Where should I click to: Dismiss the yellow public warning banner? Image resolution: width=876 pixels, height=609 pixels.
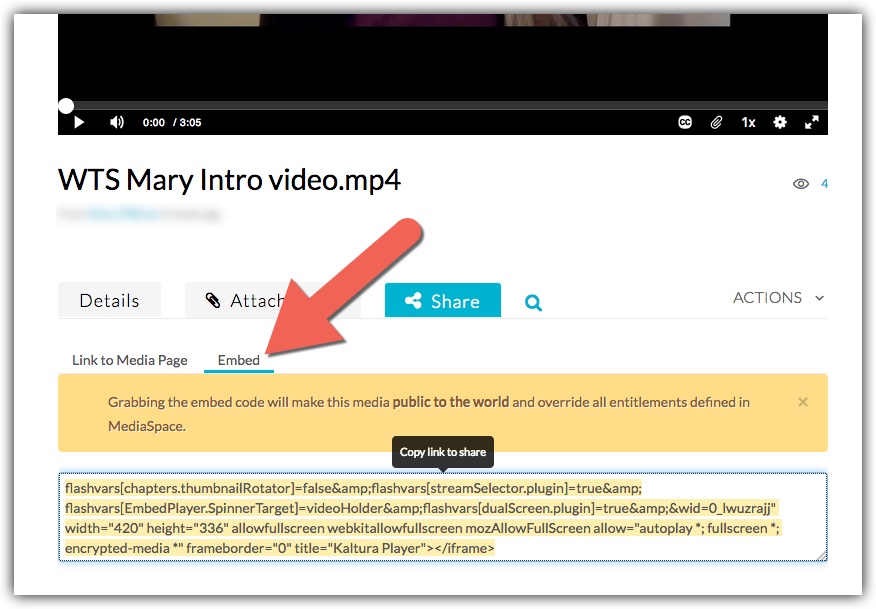click(x=803, y=402)
